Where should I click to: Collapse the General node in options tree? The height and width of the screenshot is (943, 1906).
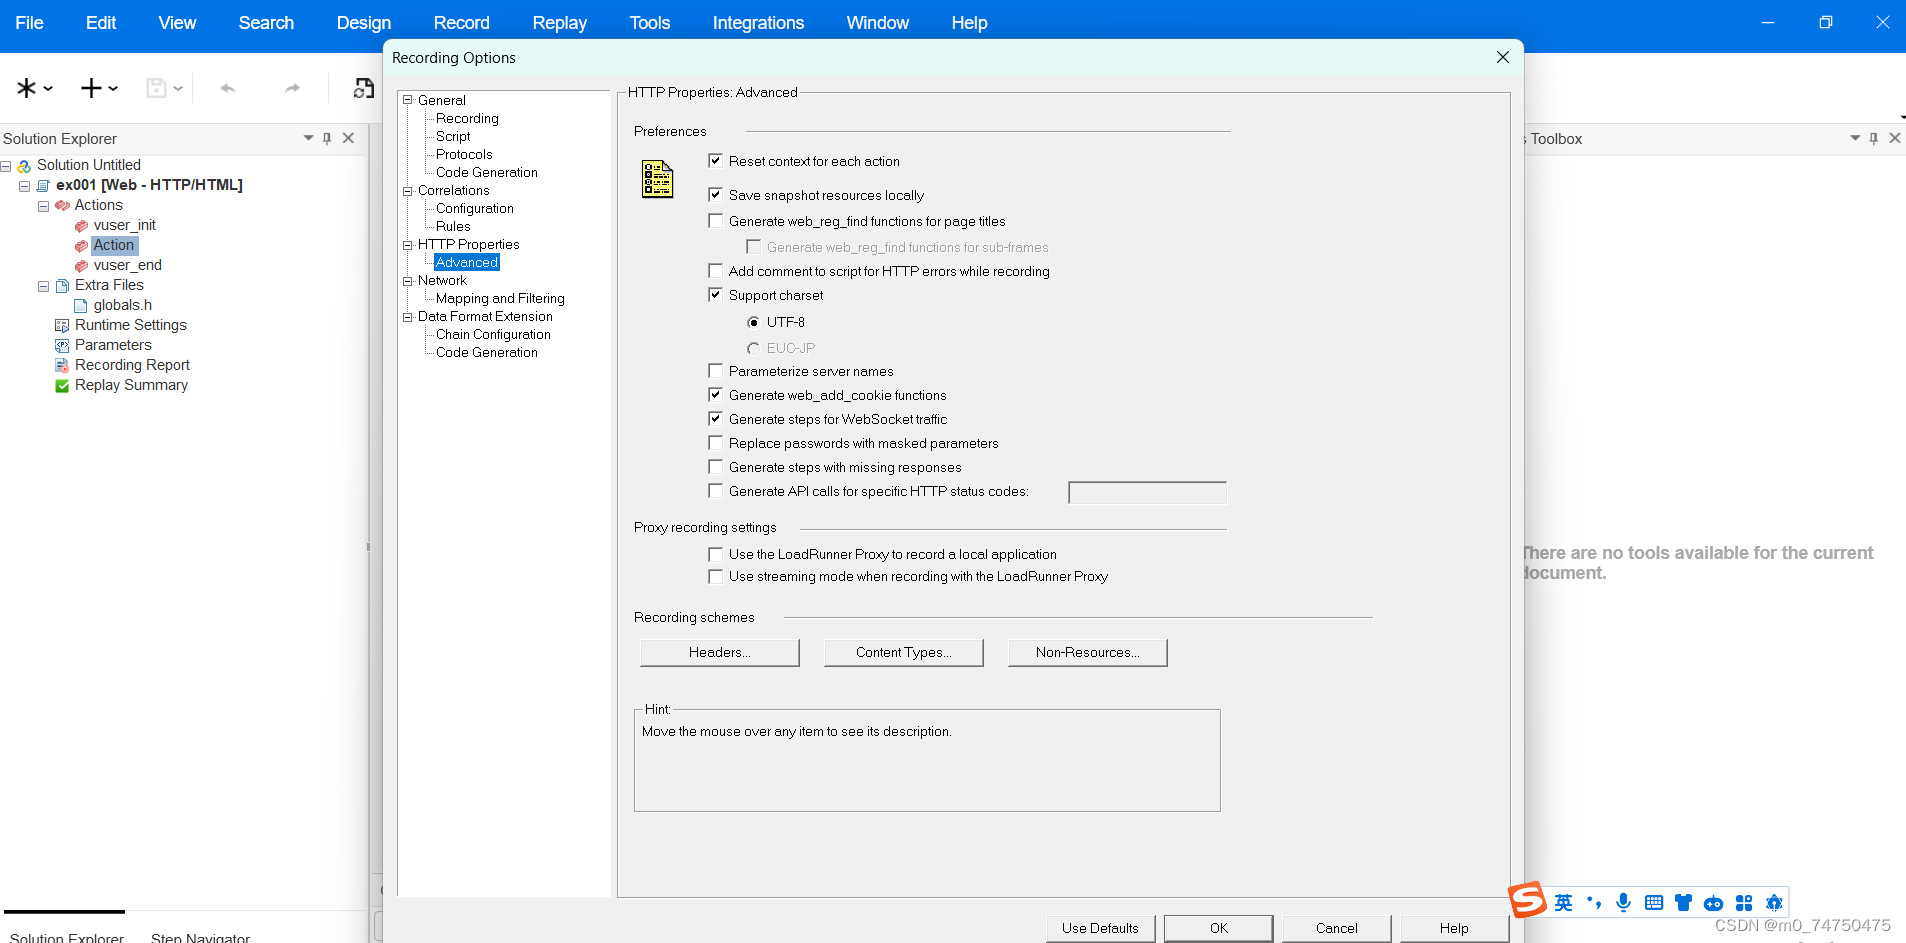click(406, 100)
